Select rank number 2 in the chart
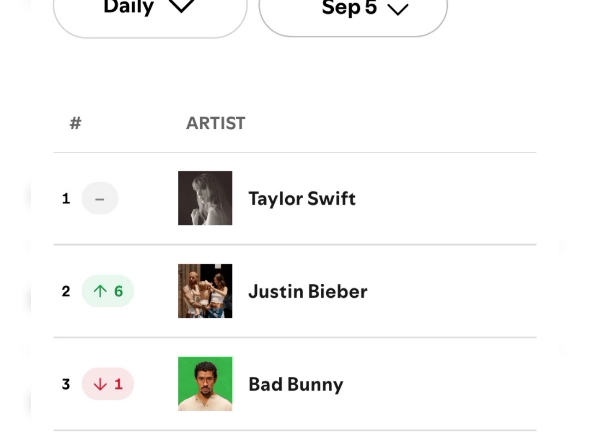Screen dimensions: 590x442 click(66, 291)
